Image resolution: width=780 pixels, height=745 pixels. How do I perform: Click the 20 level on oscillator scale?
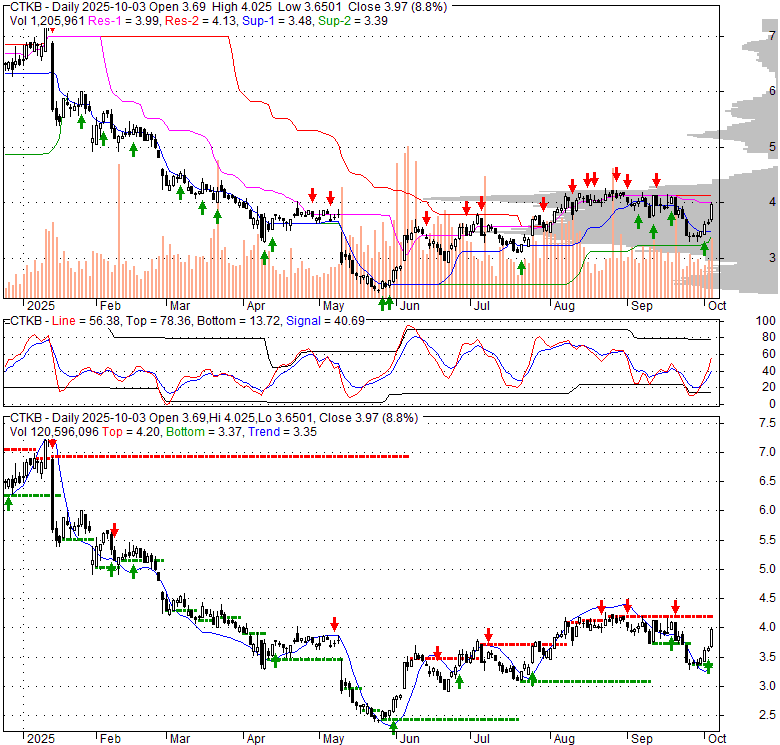click(x=769, y=387)
